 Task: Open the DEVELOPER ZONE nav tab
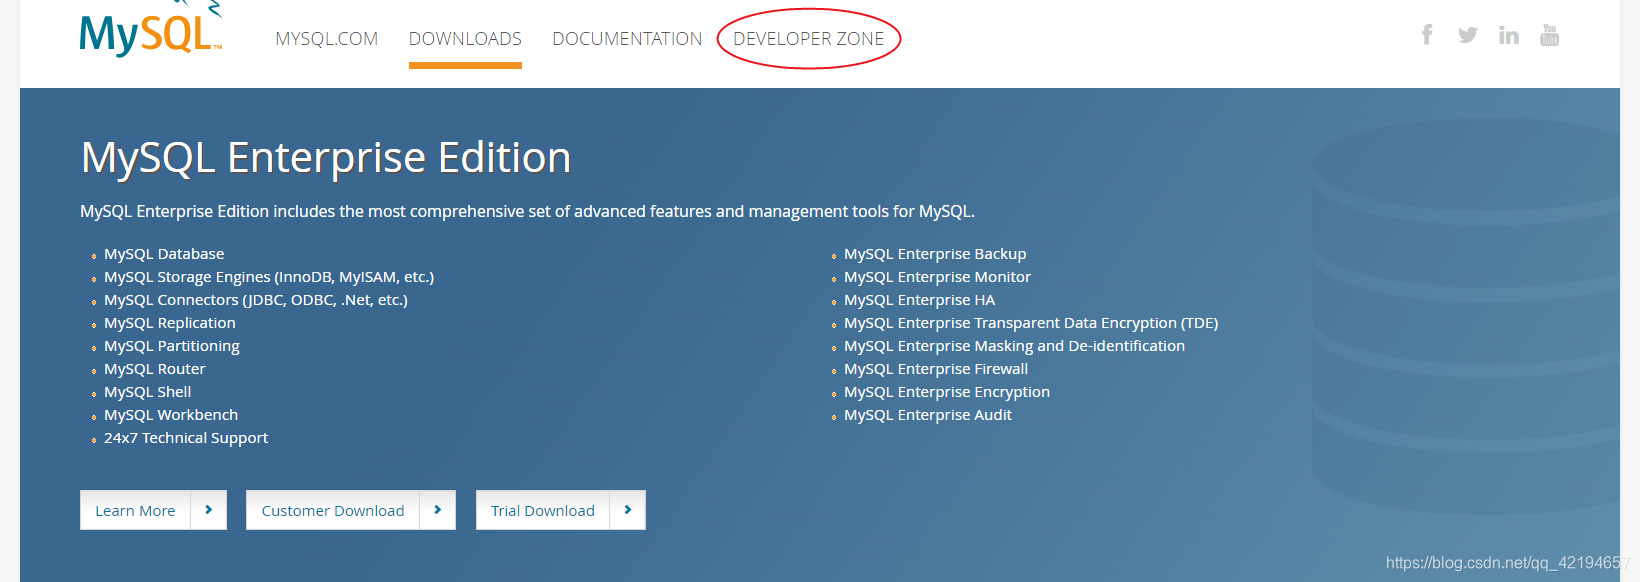pos(809,39)
